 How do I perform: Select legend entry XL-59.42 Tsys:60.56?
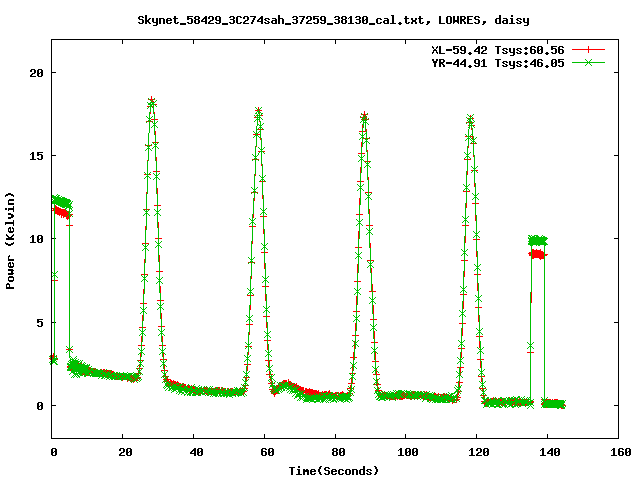click(x=498, y=50)
